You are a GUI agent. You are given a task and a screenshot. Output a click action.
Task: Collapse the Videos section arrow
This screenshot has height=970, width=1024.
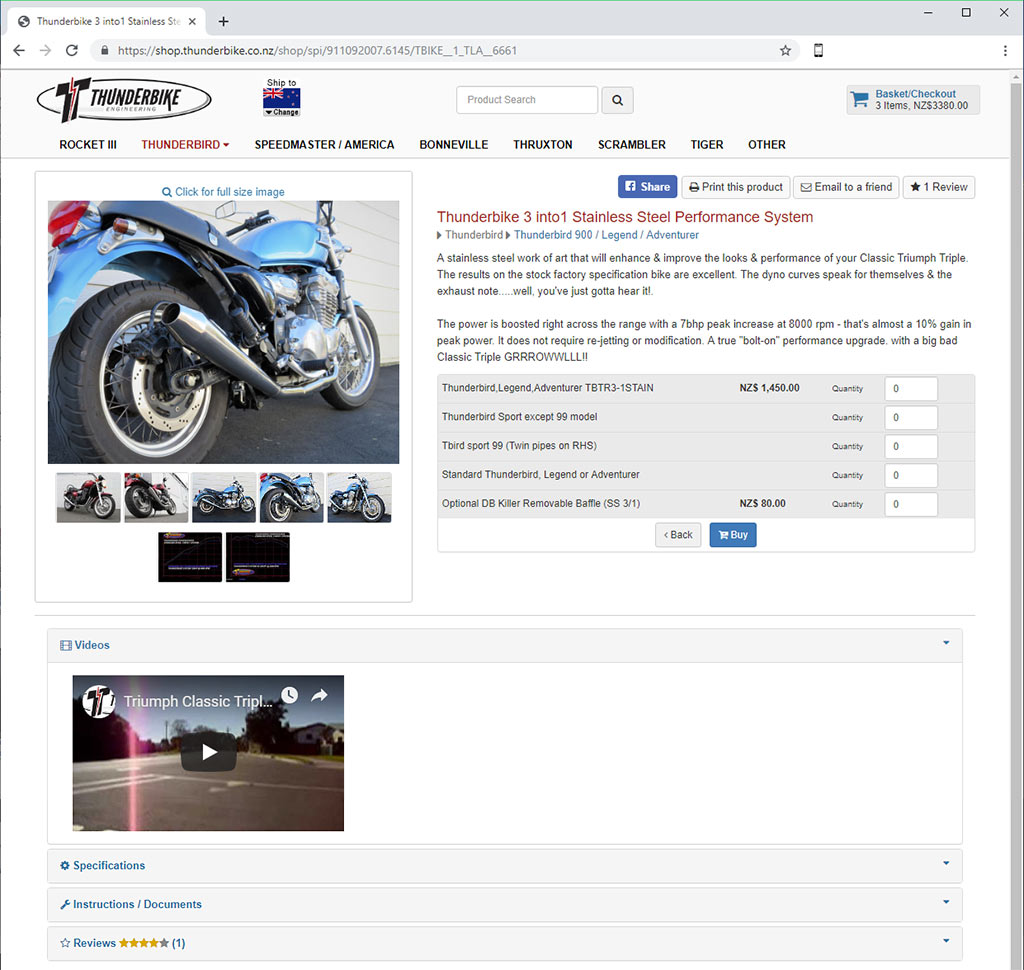946,643
